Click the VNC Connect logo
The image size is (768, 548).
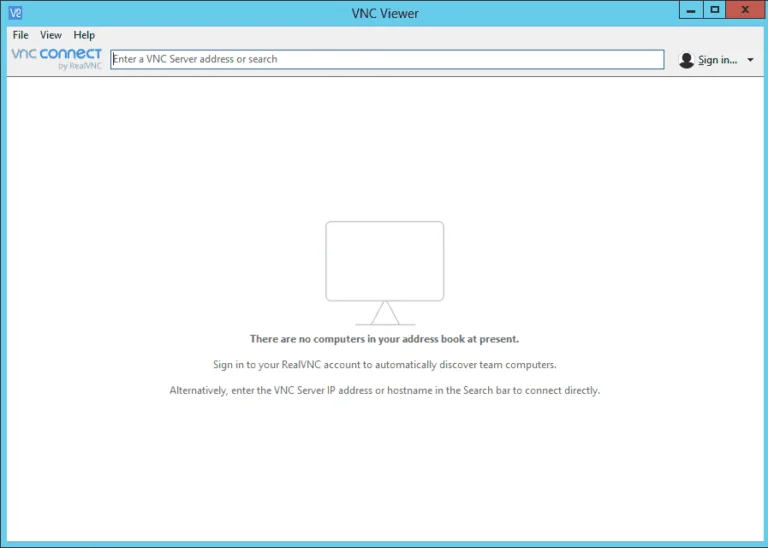pos(56,58)
